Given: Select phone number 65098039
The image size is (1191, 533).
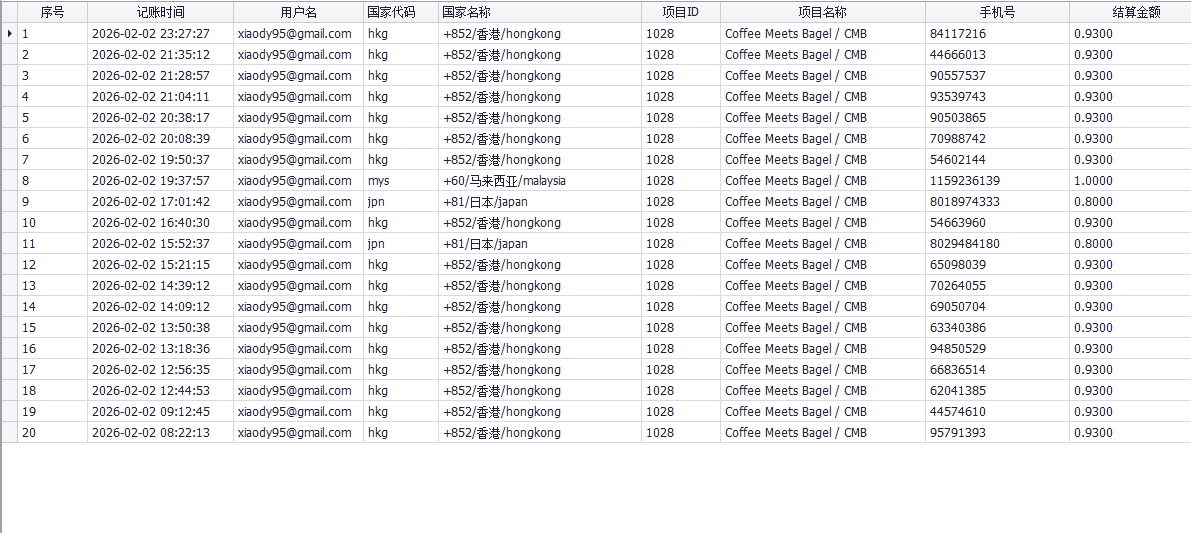Looking at the screenshot, I should [x=958, y=265].
